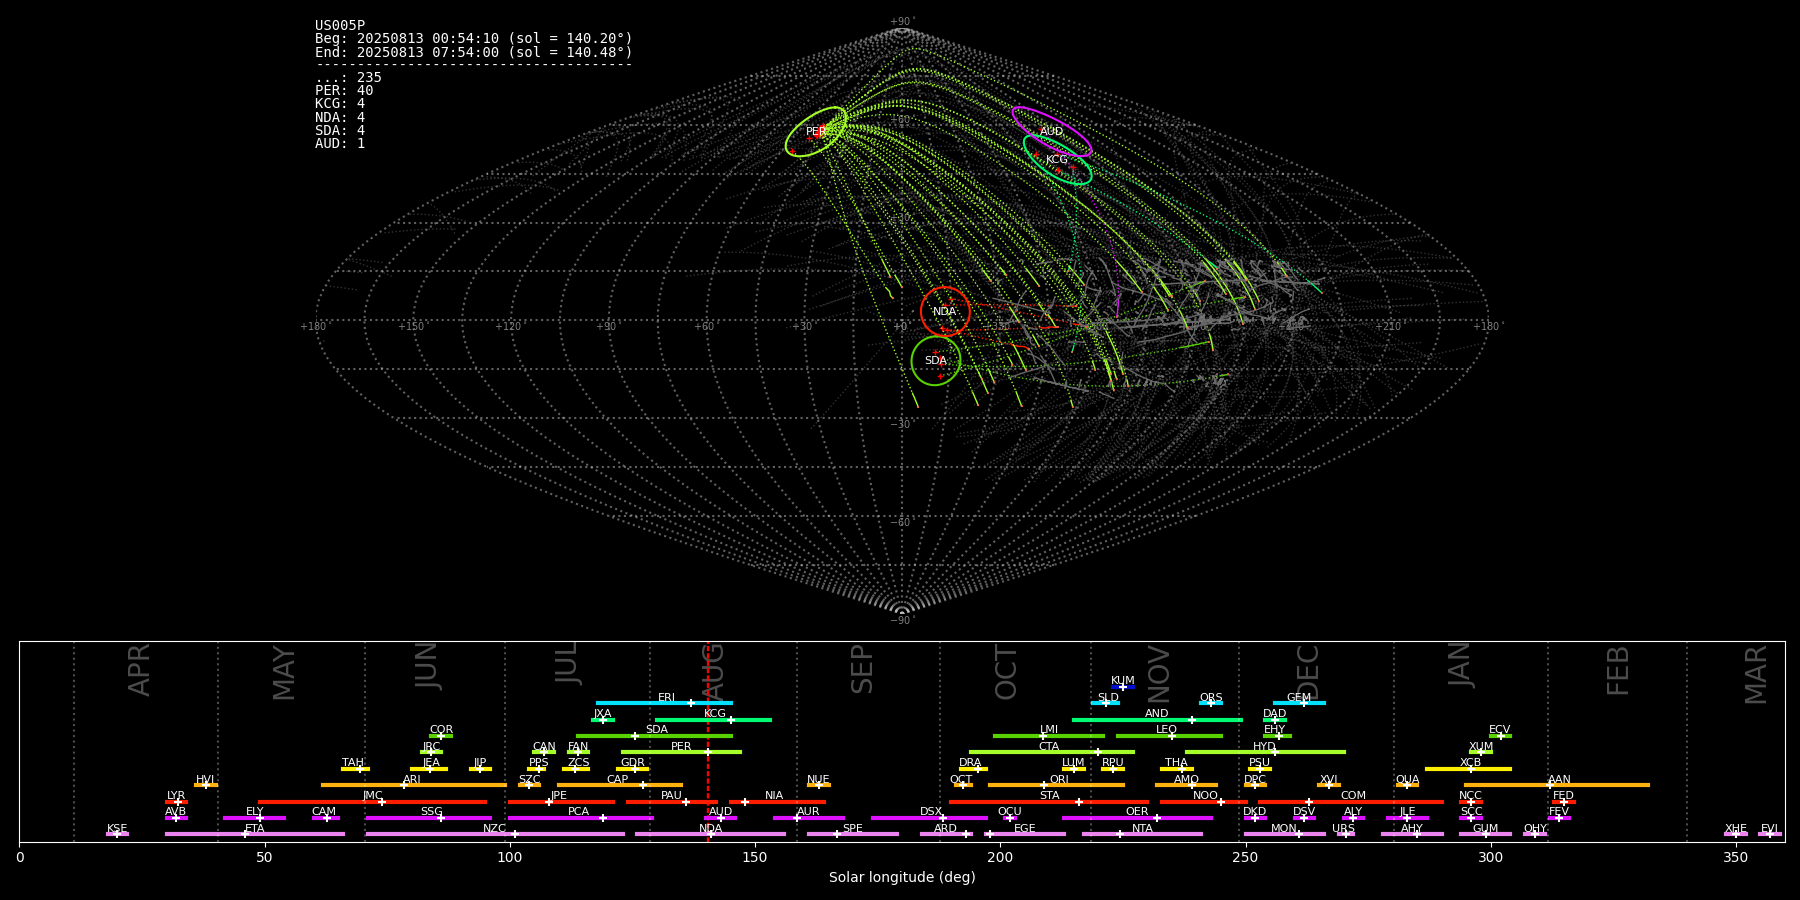Click the PER shower bar in the timeline
Screen dimensions: 1800x900
(681, 752)
